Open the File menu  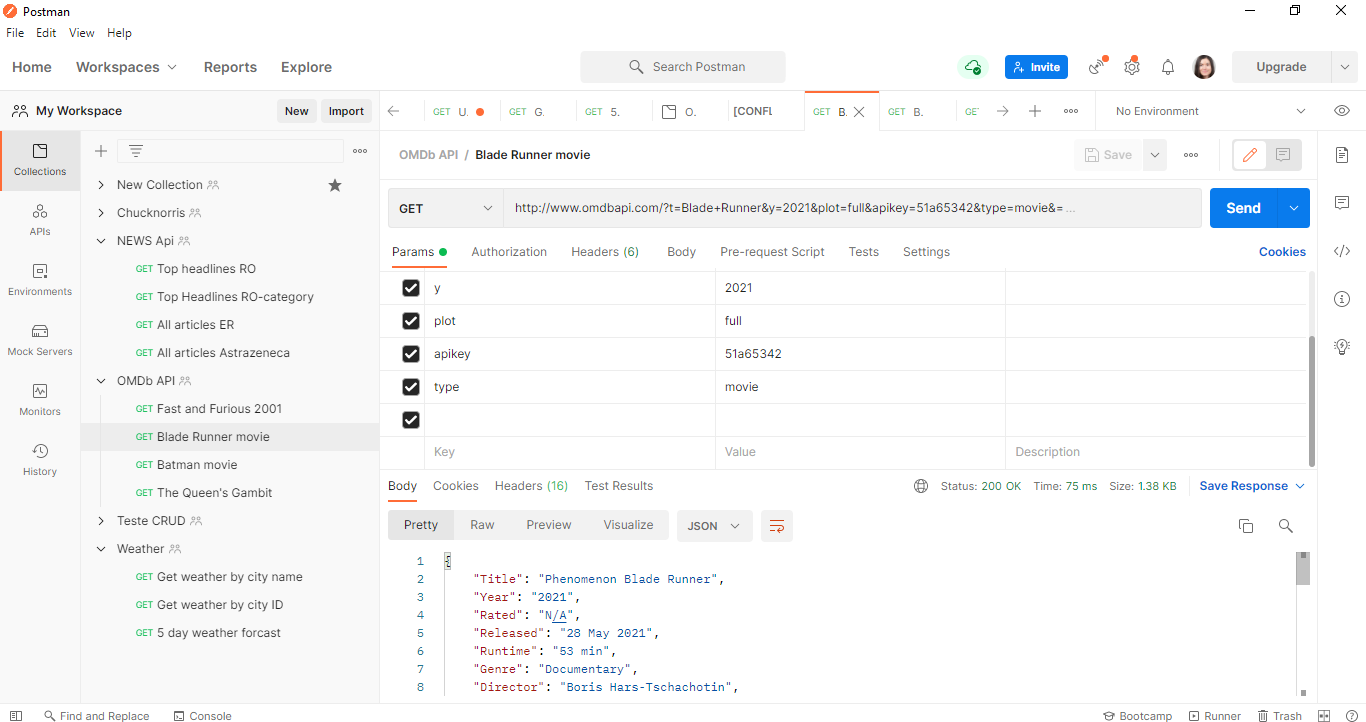(x=15, y=33)
